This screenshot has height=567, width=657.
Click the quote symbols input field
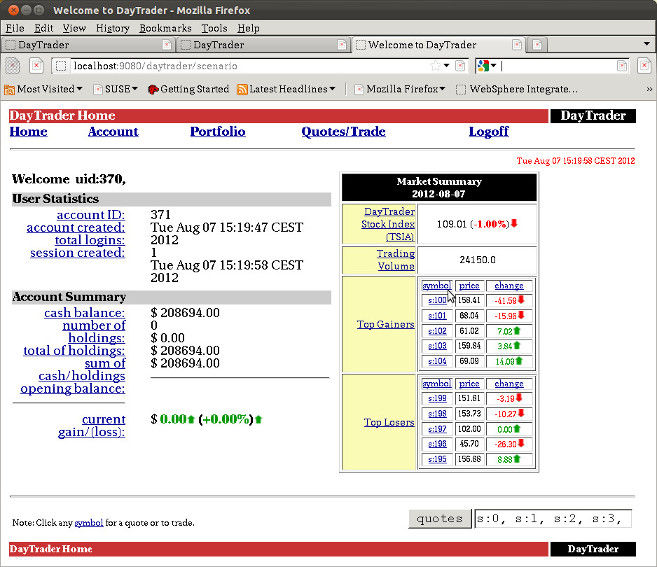point(552,518)
